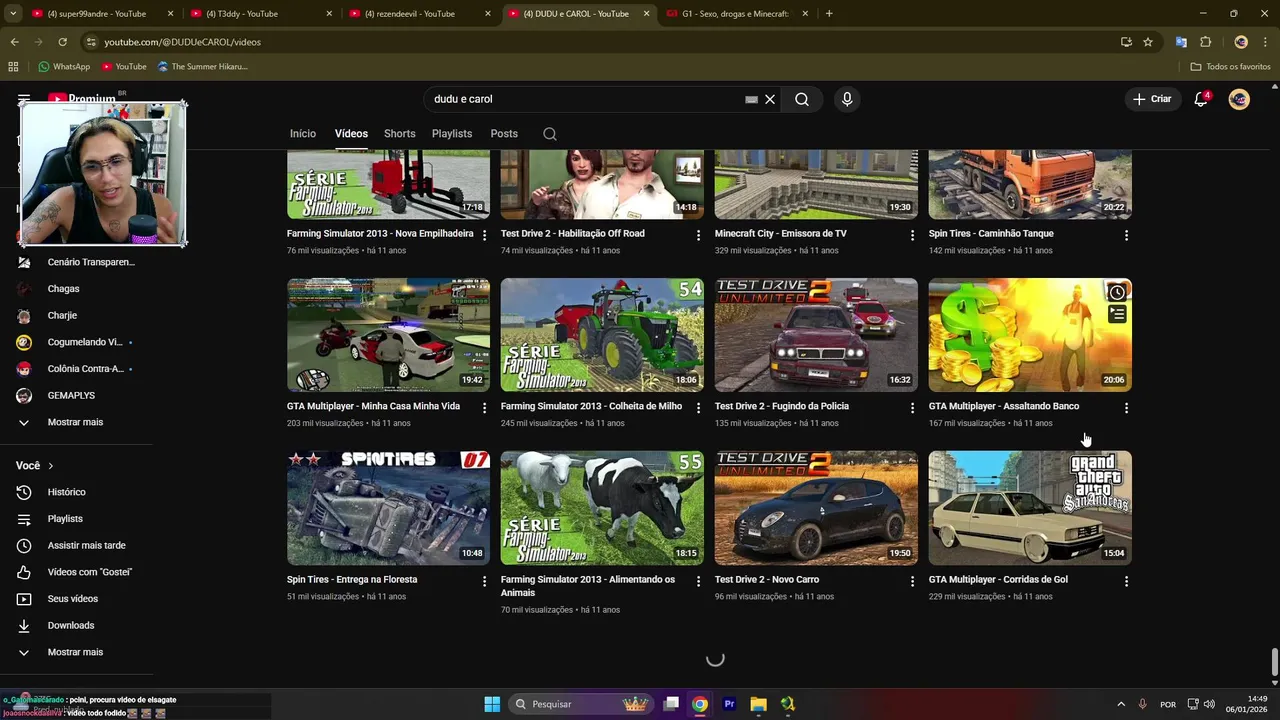The height and width of the screenshot is (720, 1280).
Task: Switch to the Shorts channel tab
Action: pos(400,134)
